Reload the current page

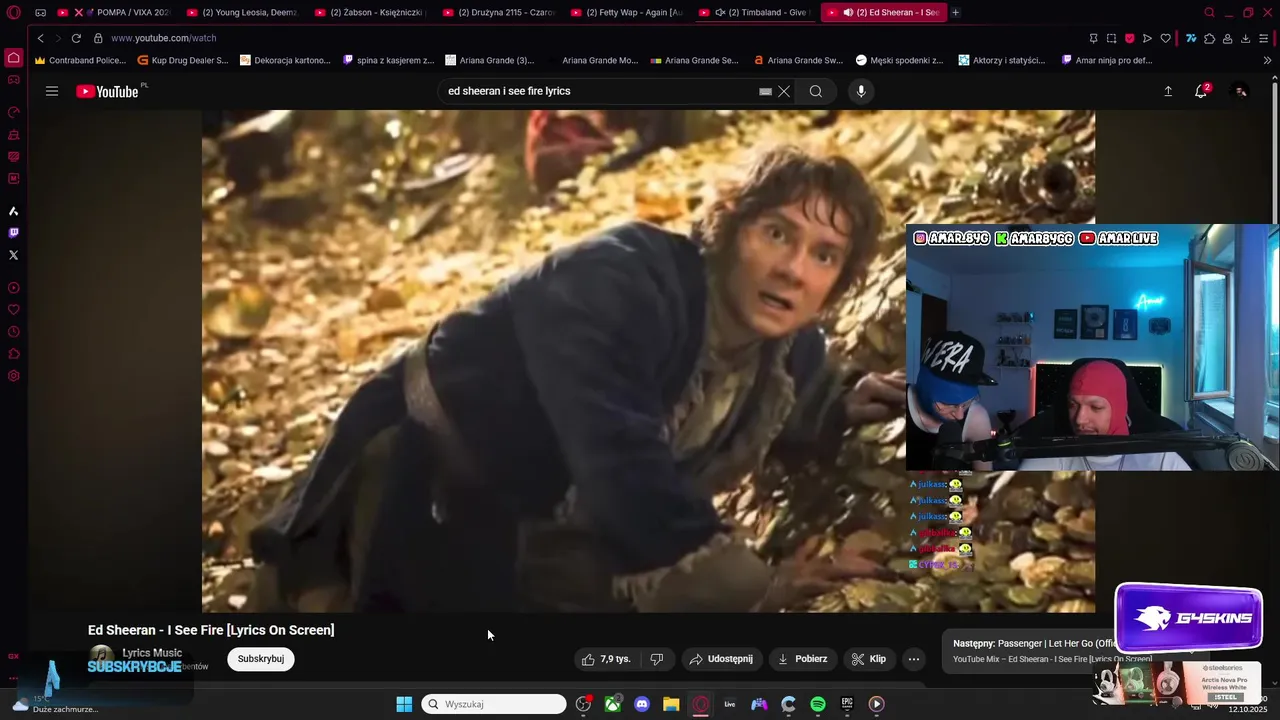[76, 38]
